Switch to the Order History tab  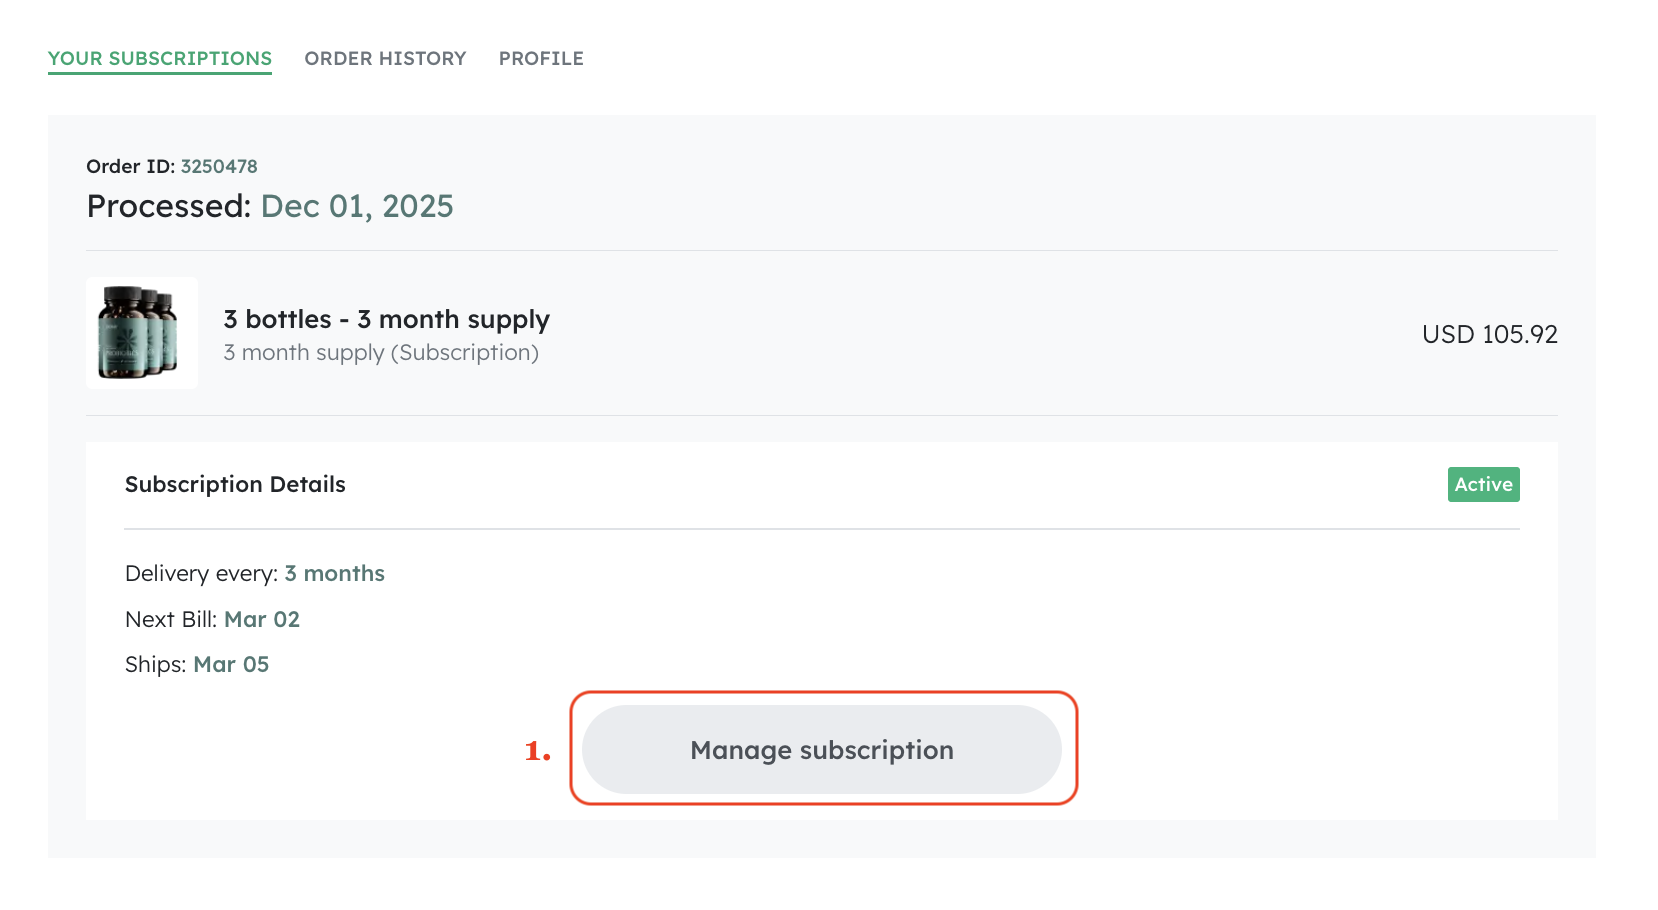coord(385,58)
